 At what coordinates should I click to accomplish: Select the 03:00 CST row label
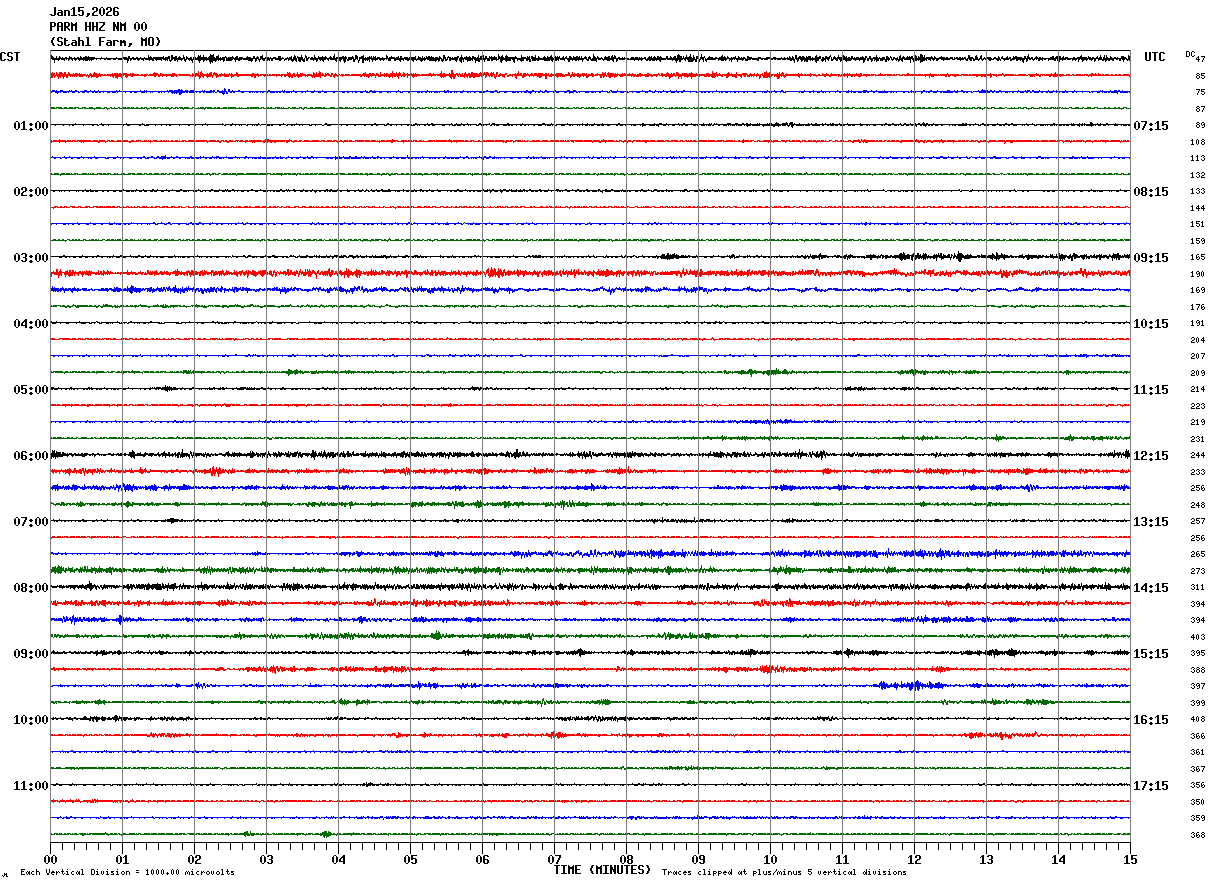[31, 258]
